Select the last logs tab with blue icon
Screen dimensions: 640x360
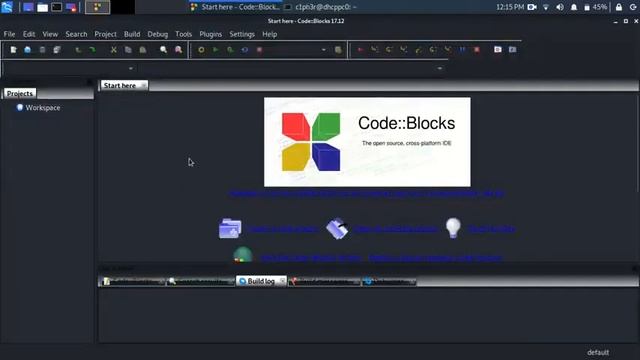[x=389, y=281]
